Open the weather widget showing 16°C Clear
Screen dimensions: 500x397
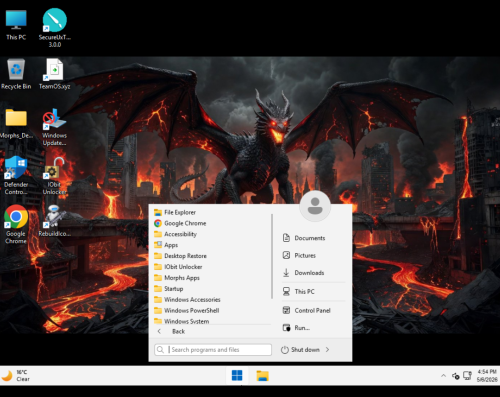click(16, 376)
